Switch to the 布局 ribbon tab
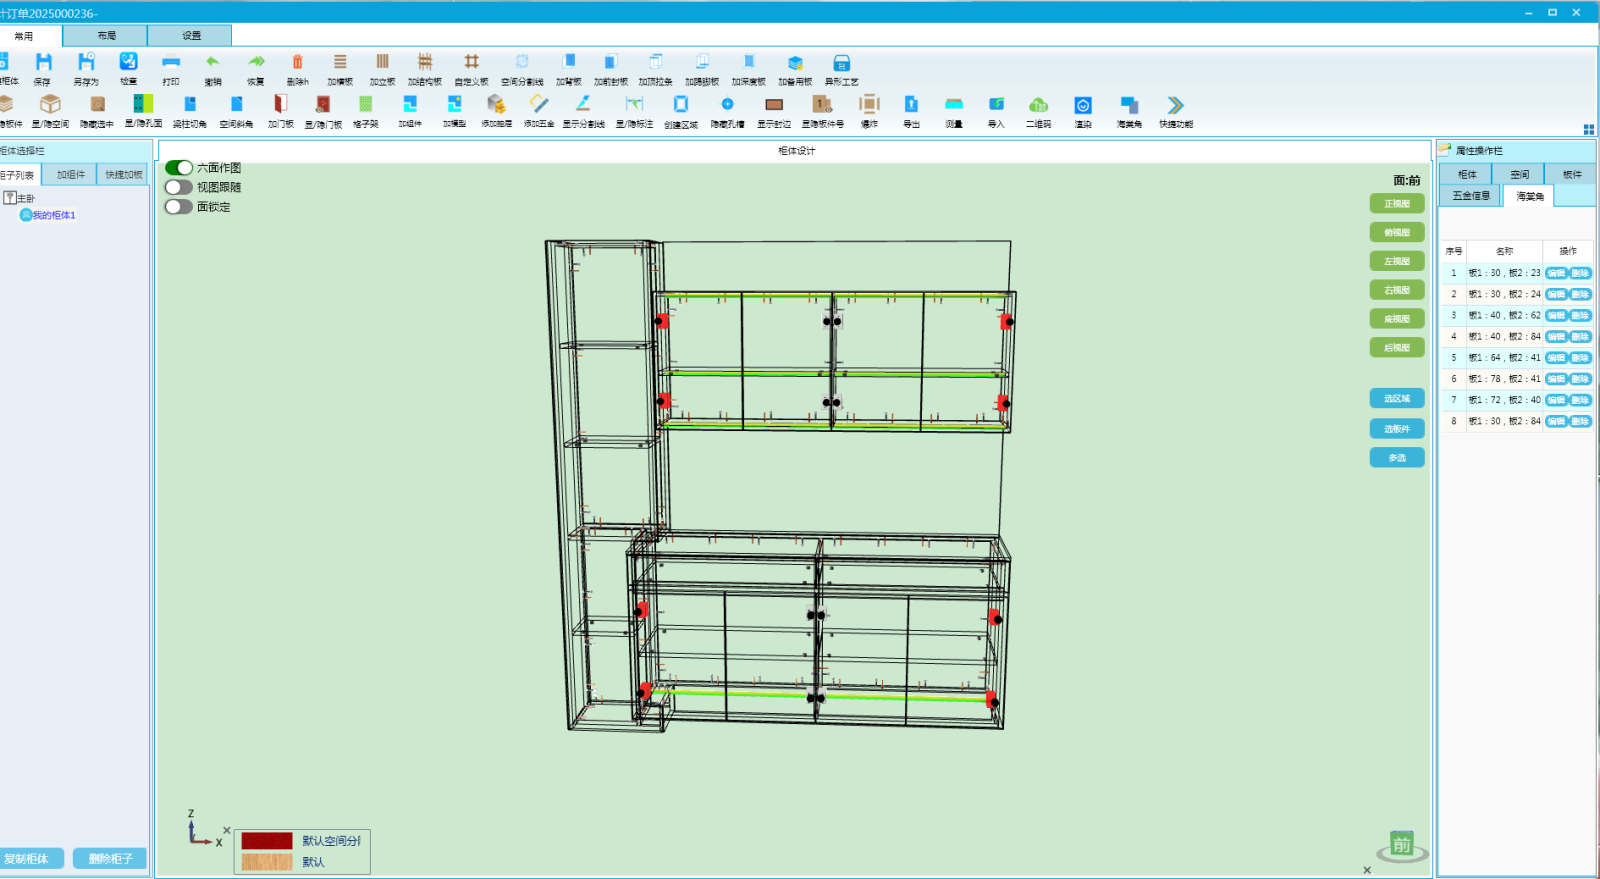1600x879 pixels. coord(106,36)
